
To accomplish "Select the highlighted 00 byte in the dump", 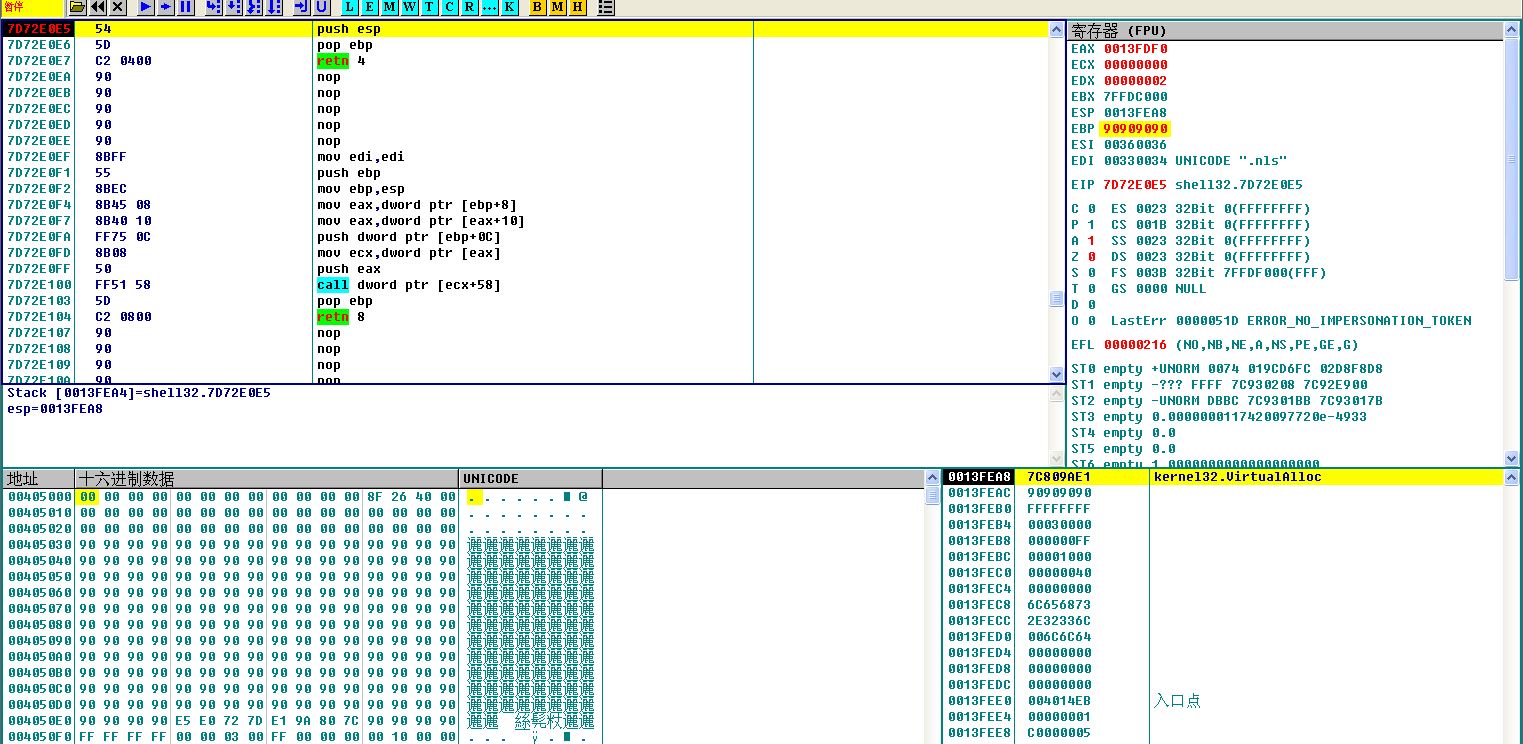I will pyautogui.click(x=87, y=497).
